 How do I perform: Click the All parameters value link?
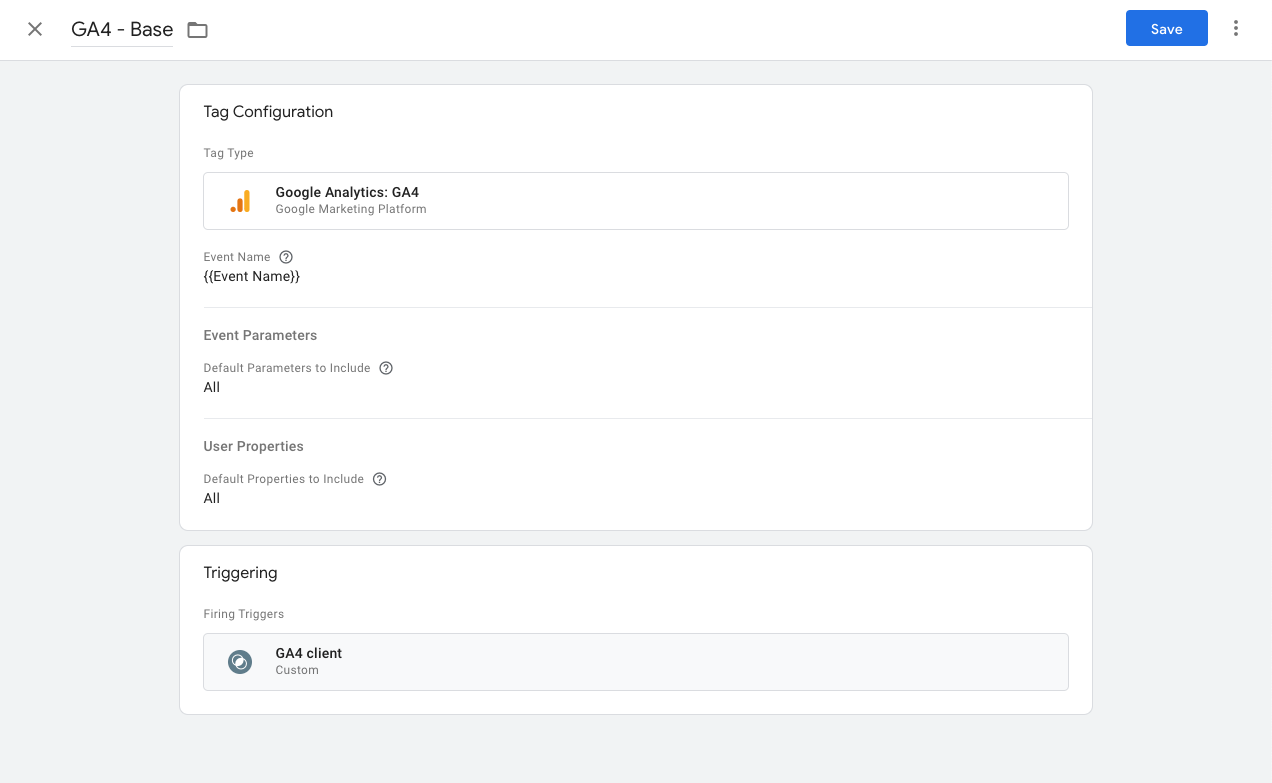[x=211, y=387]
